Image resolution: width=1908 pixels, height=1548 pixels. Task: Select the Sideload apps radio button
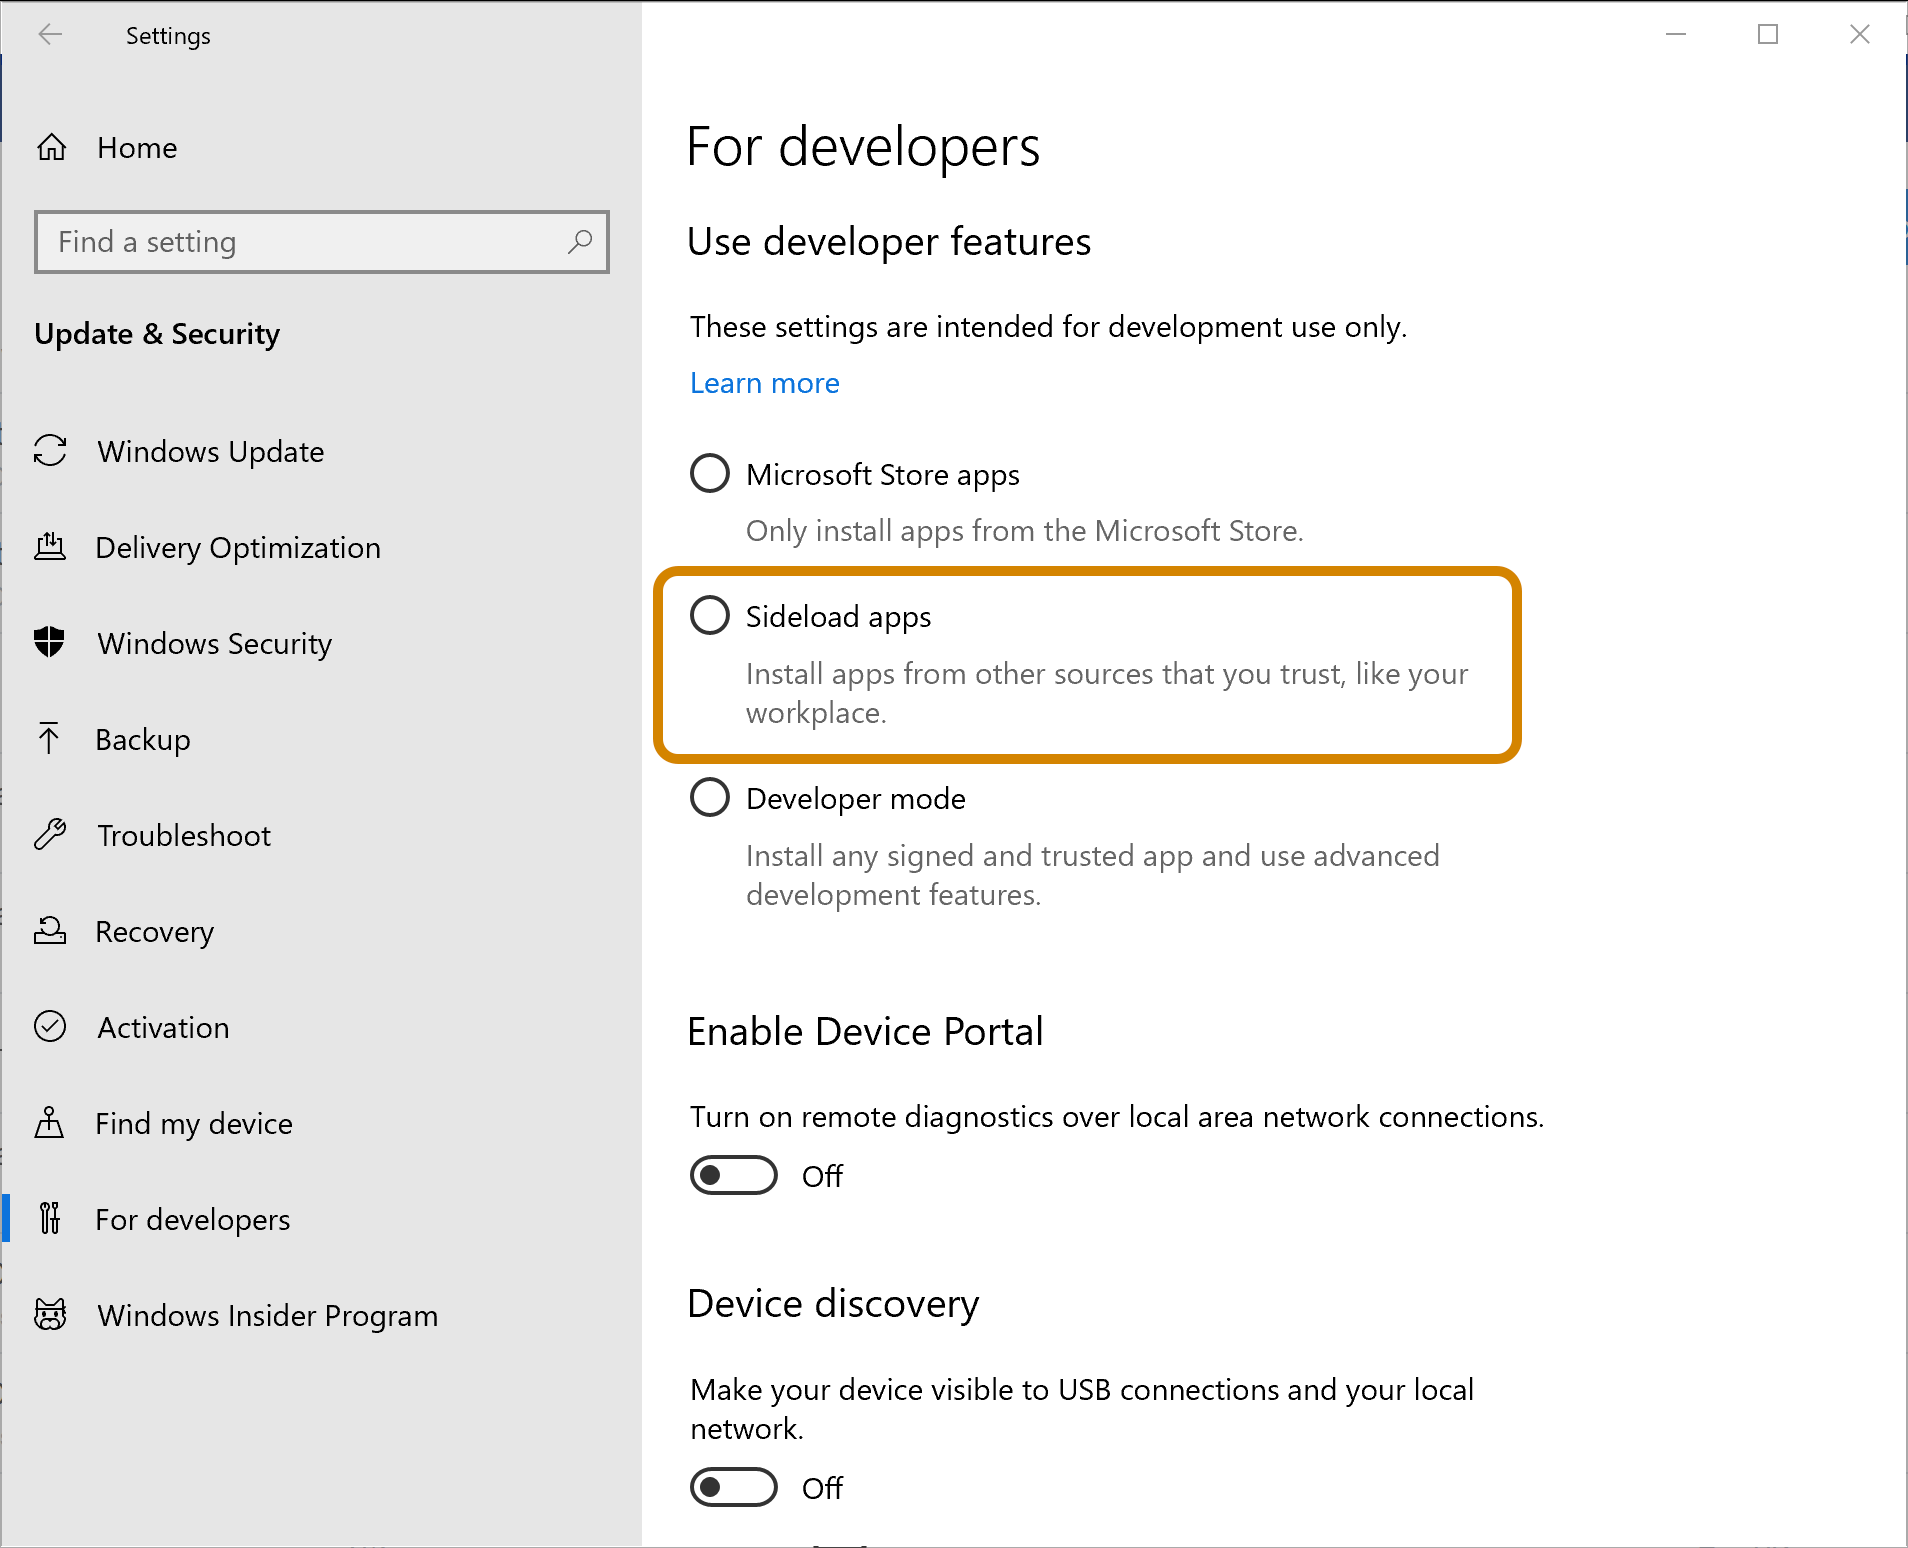tap(710, 616)
